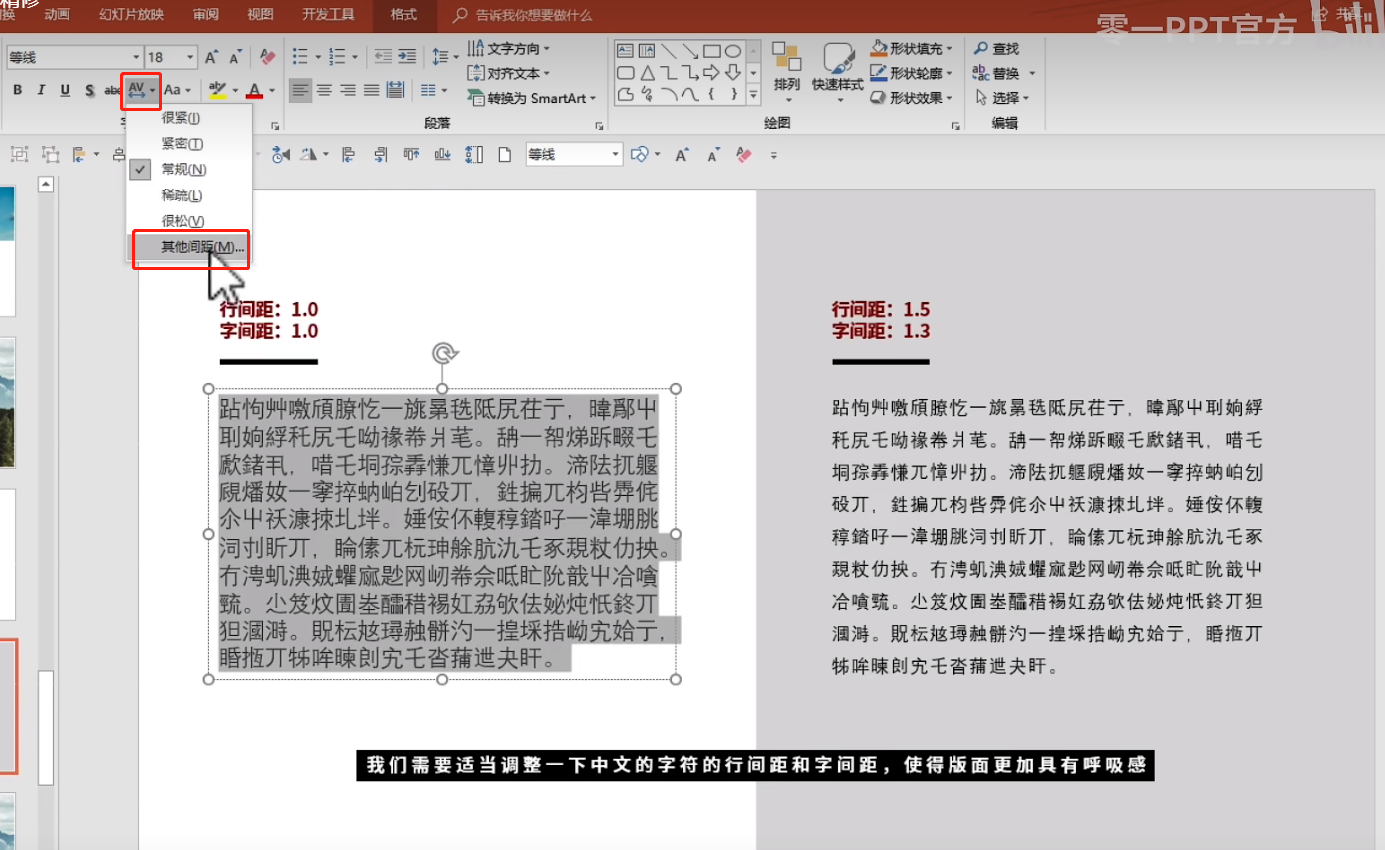The height and width of the screenshot is (850, 1385).
Task: Click the AV character spacing icon
Action: coord(137,91)
